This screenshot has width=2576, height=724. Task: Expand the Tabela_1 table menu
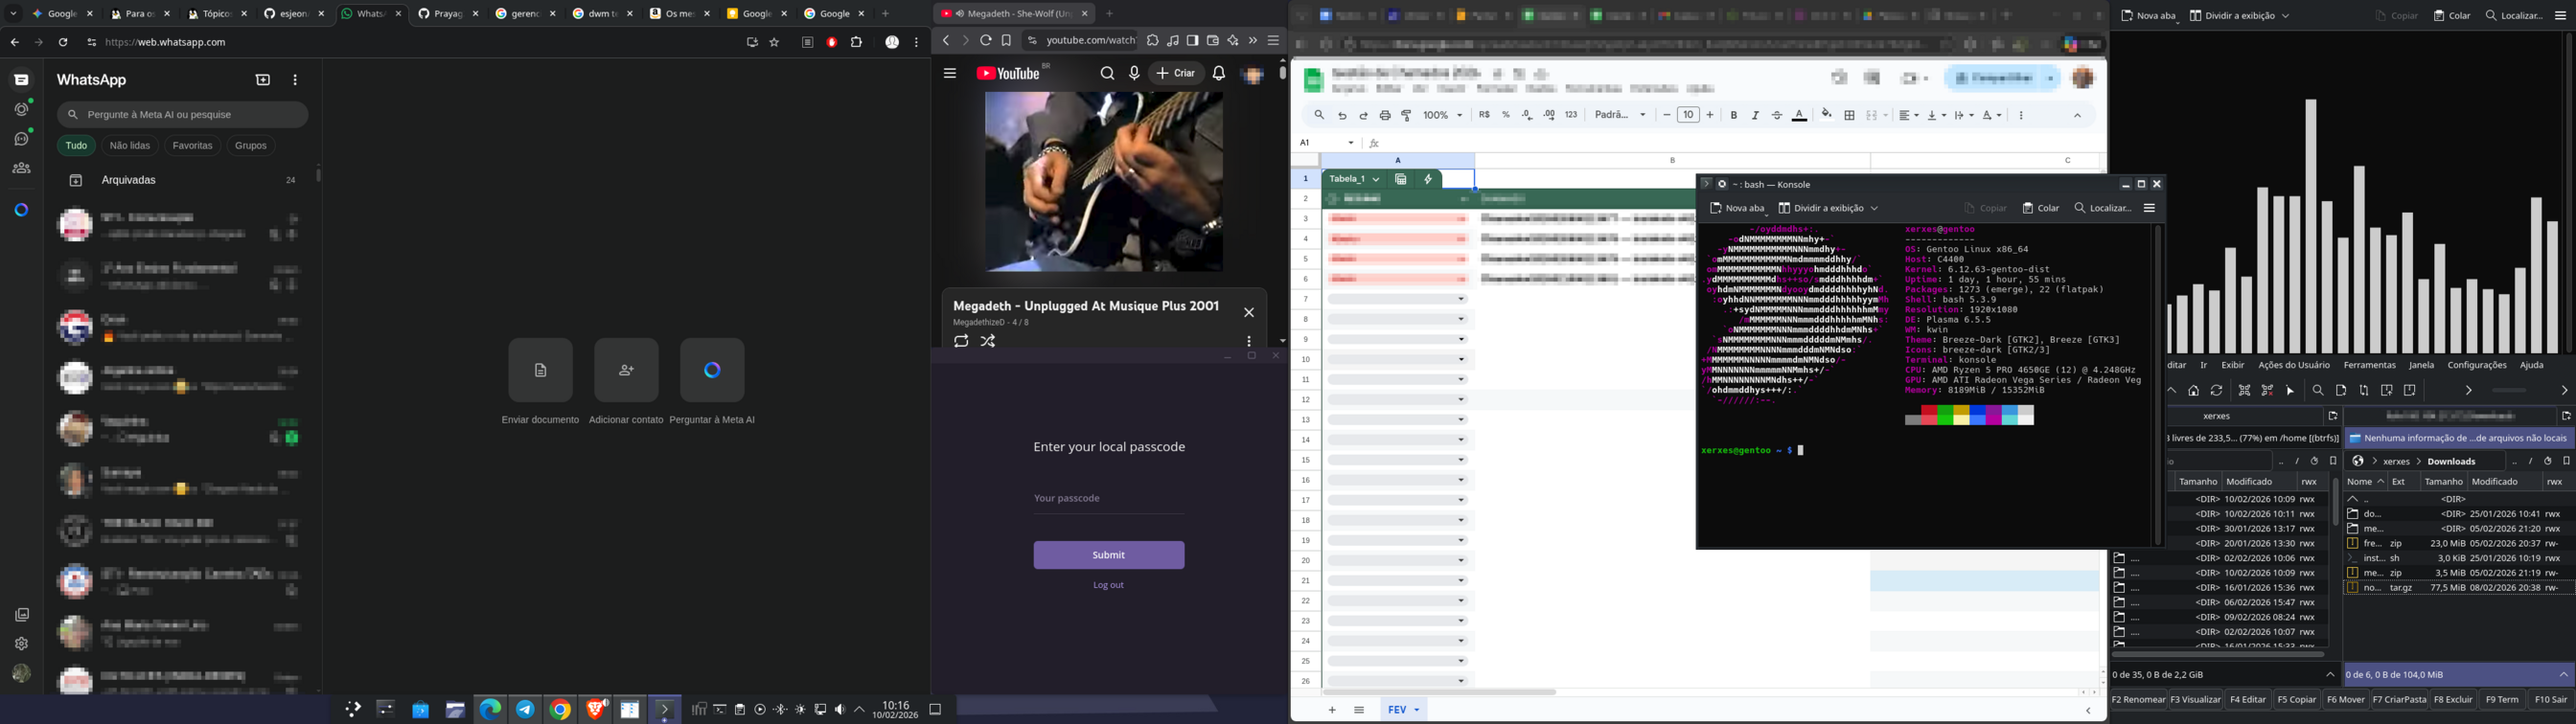(1376, 179)
